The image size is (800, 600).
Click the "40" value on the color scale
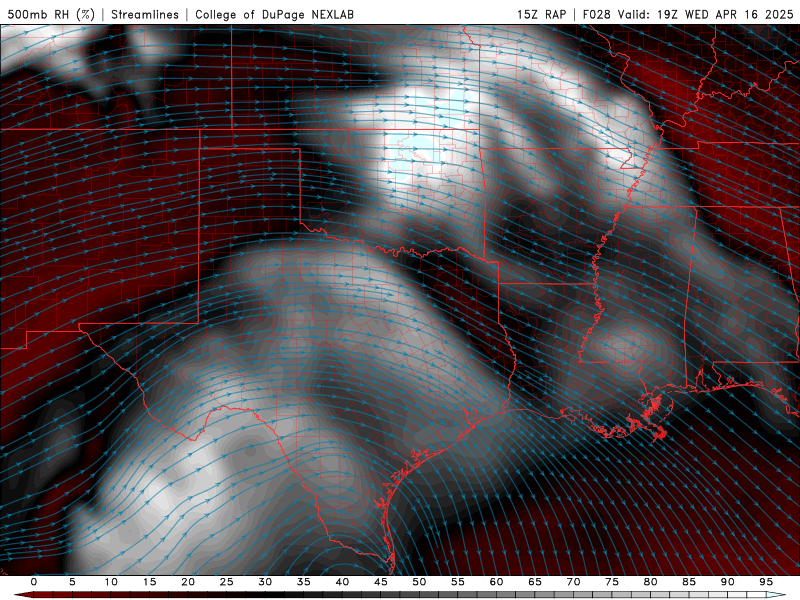click(342, 582)
